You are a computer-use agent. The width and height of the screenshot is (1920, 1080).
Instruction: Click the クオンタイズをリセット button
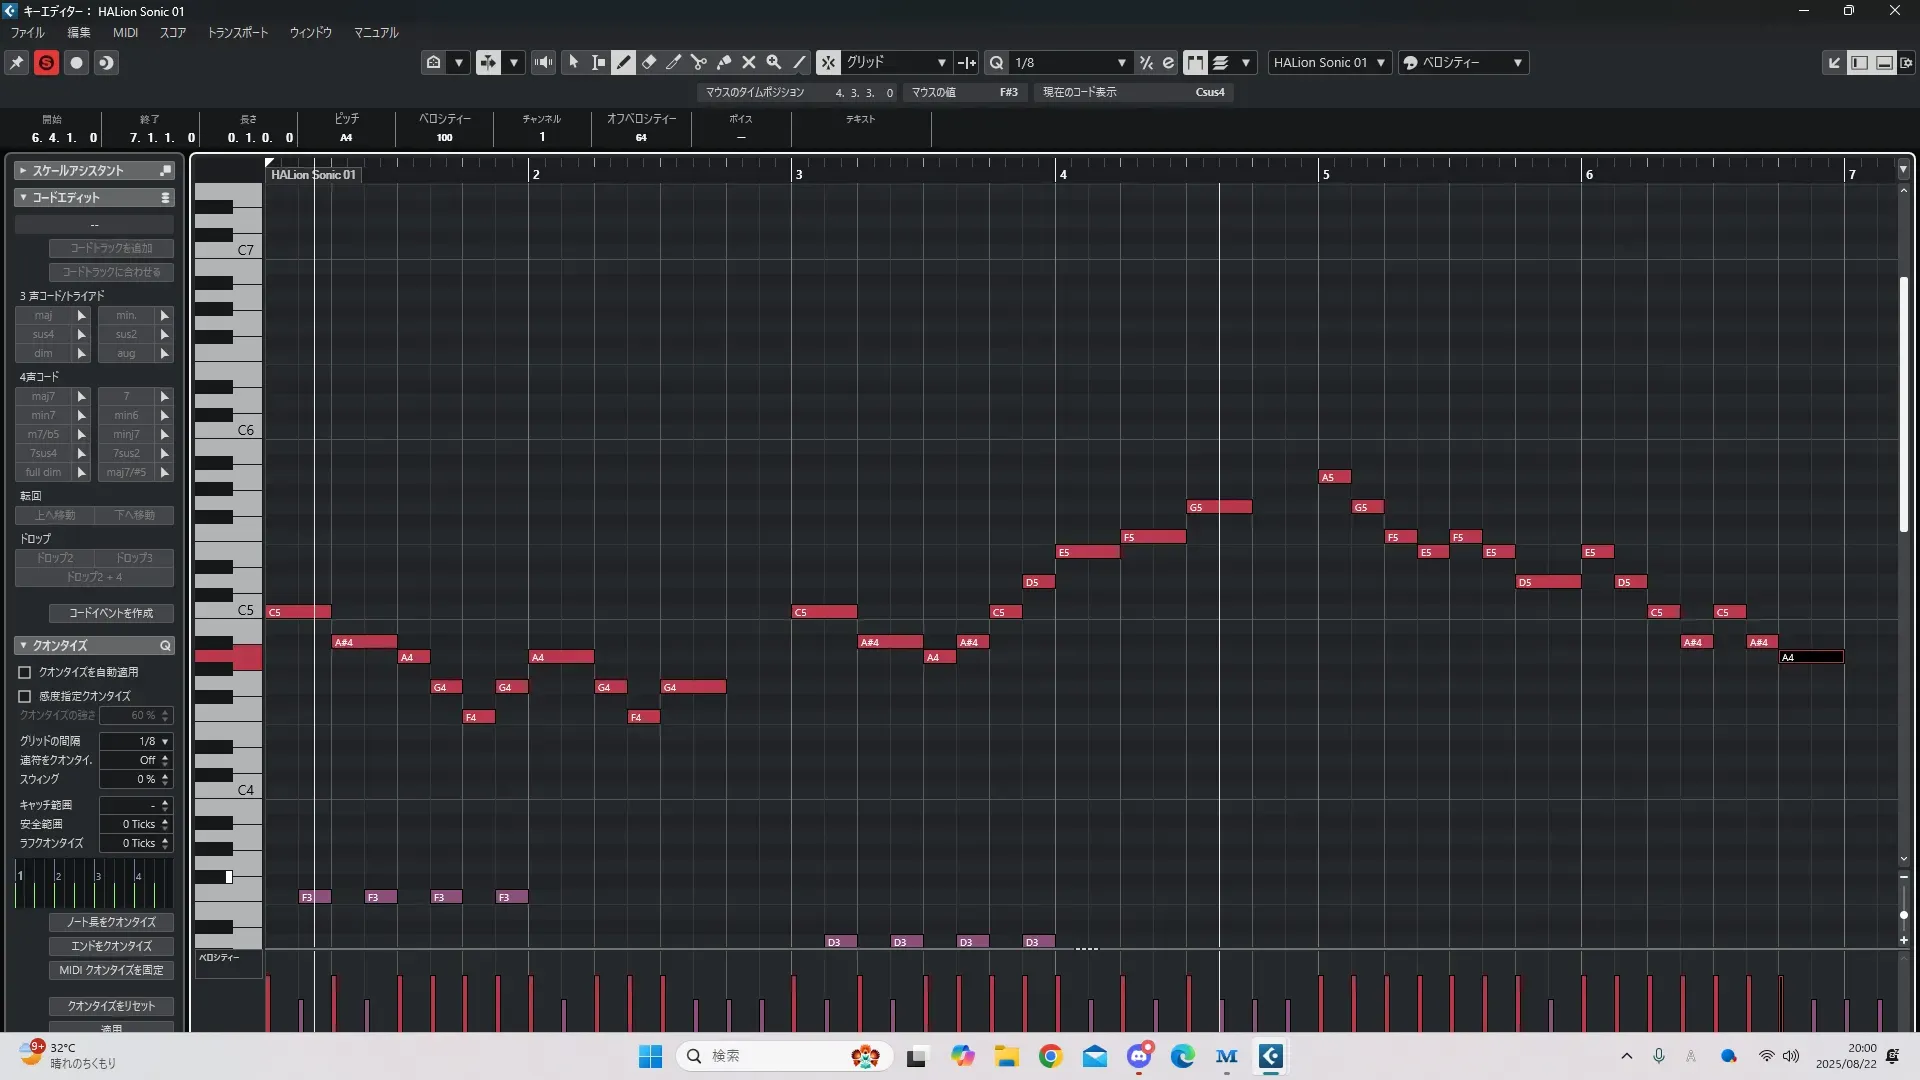point(111,1006)
